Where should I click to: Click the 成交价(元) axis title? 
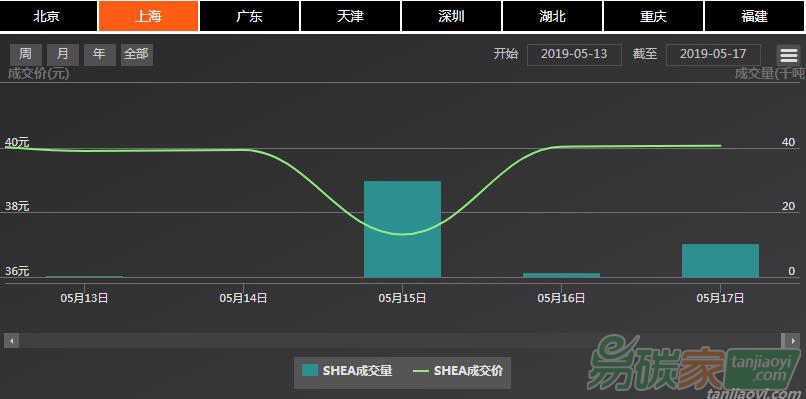pyautogui.click(x=39, y=74)
